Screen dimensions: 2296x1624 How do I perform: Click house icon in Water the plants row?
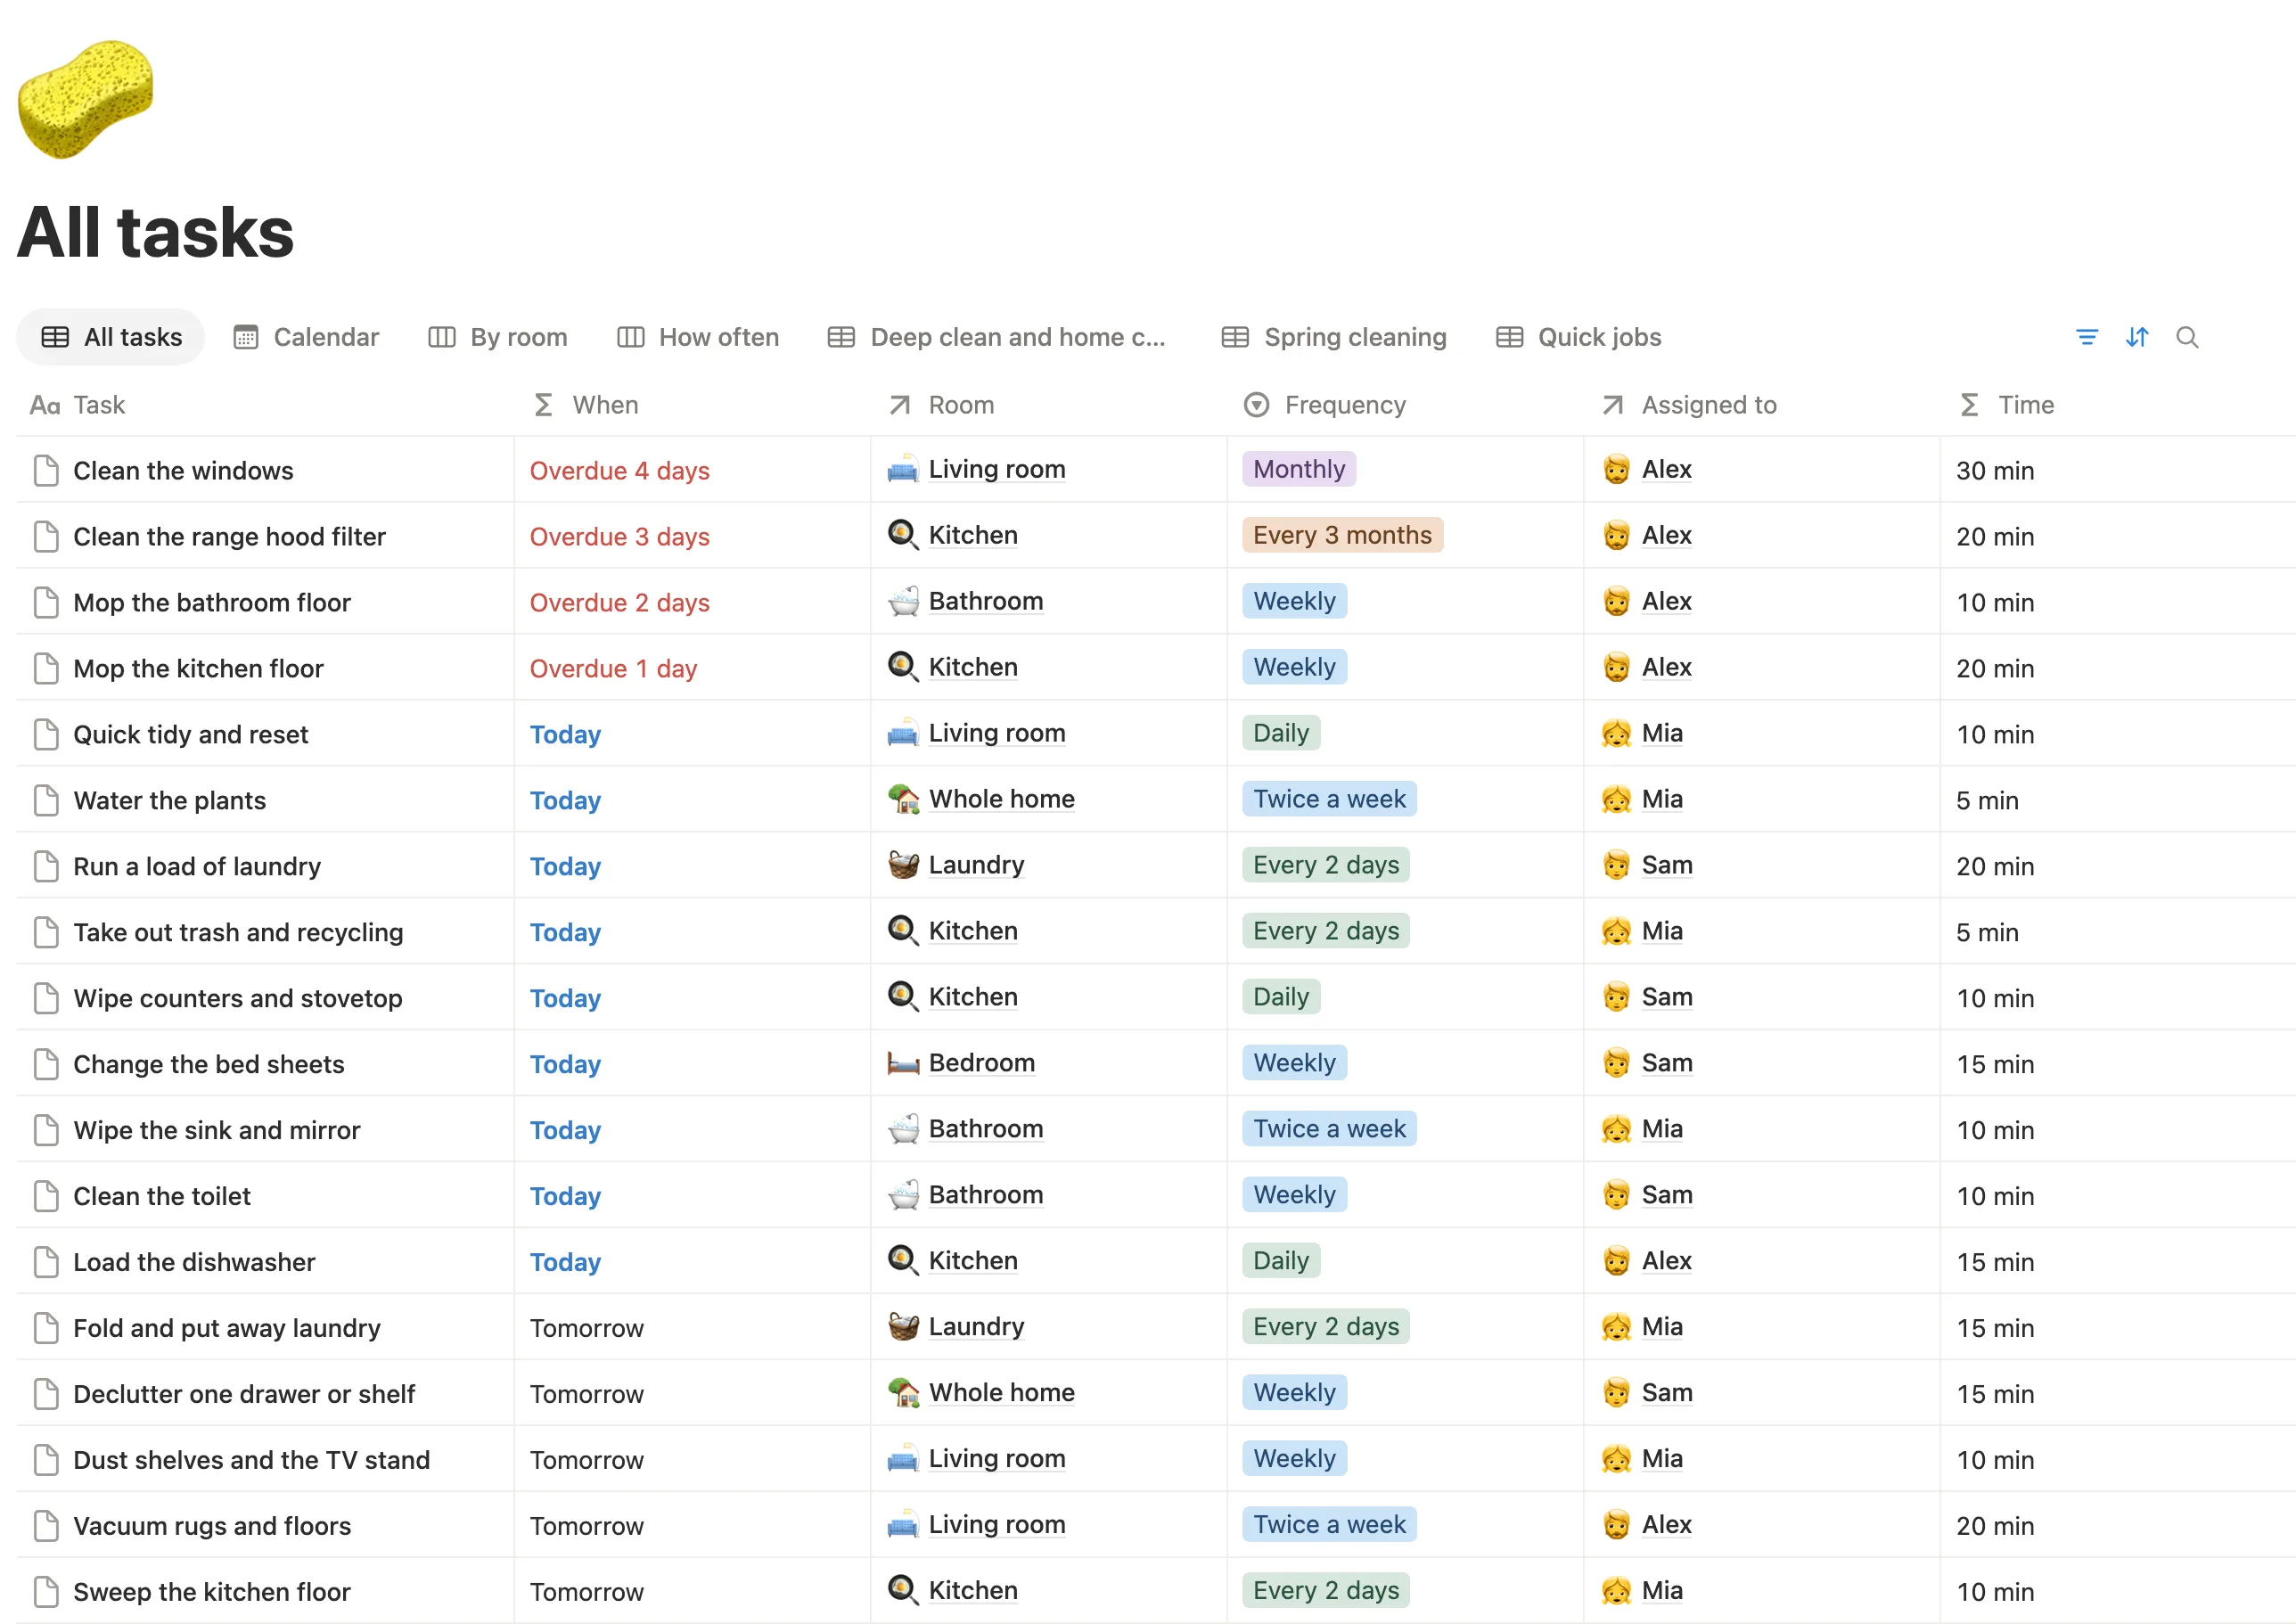click(903, 799)
